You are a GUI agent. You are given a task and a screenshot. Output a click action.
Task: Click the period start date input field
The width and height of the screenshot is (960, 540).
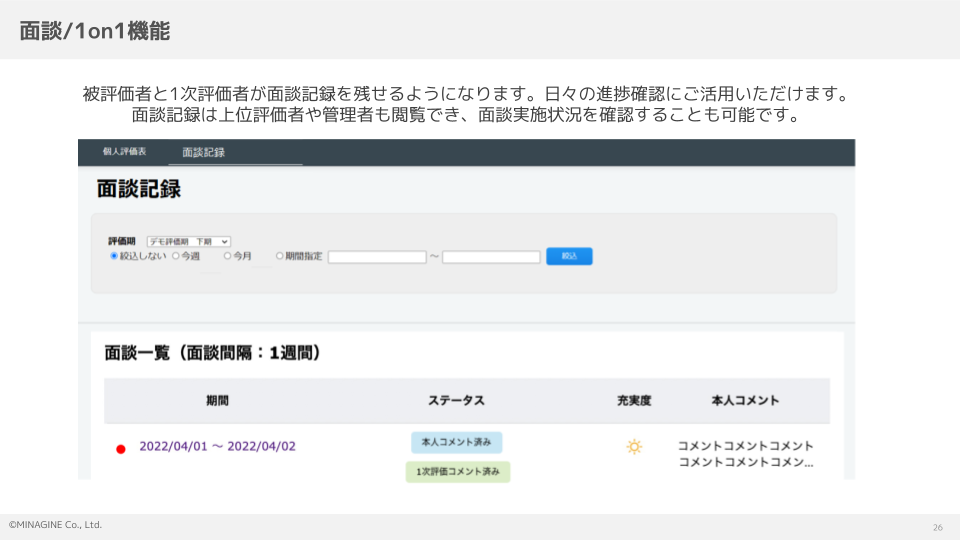tap(377, 257)
